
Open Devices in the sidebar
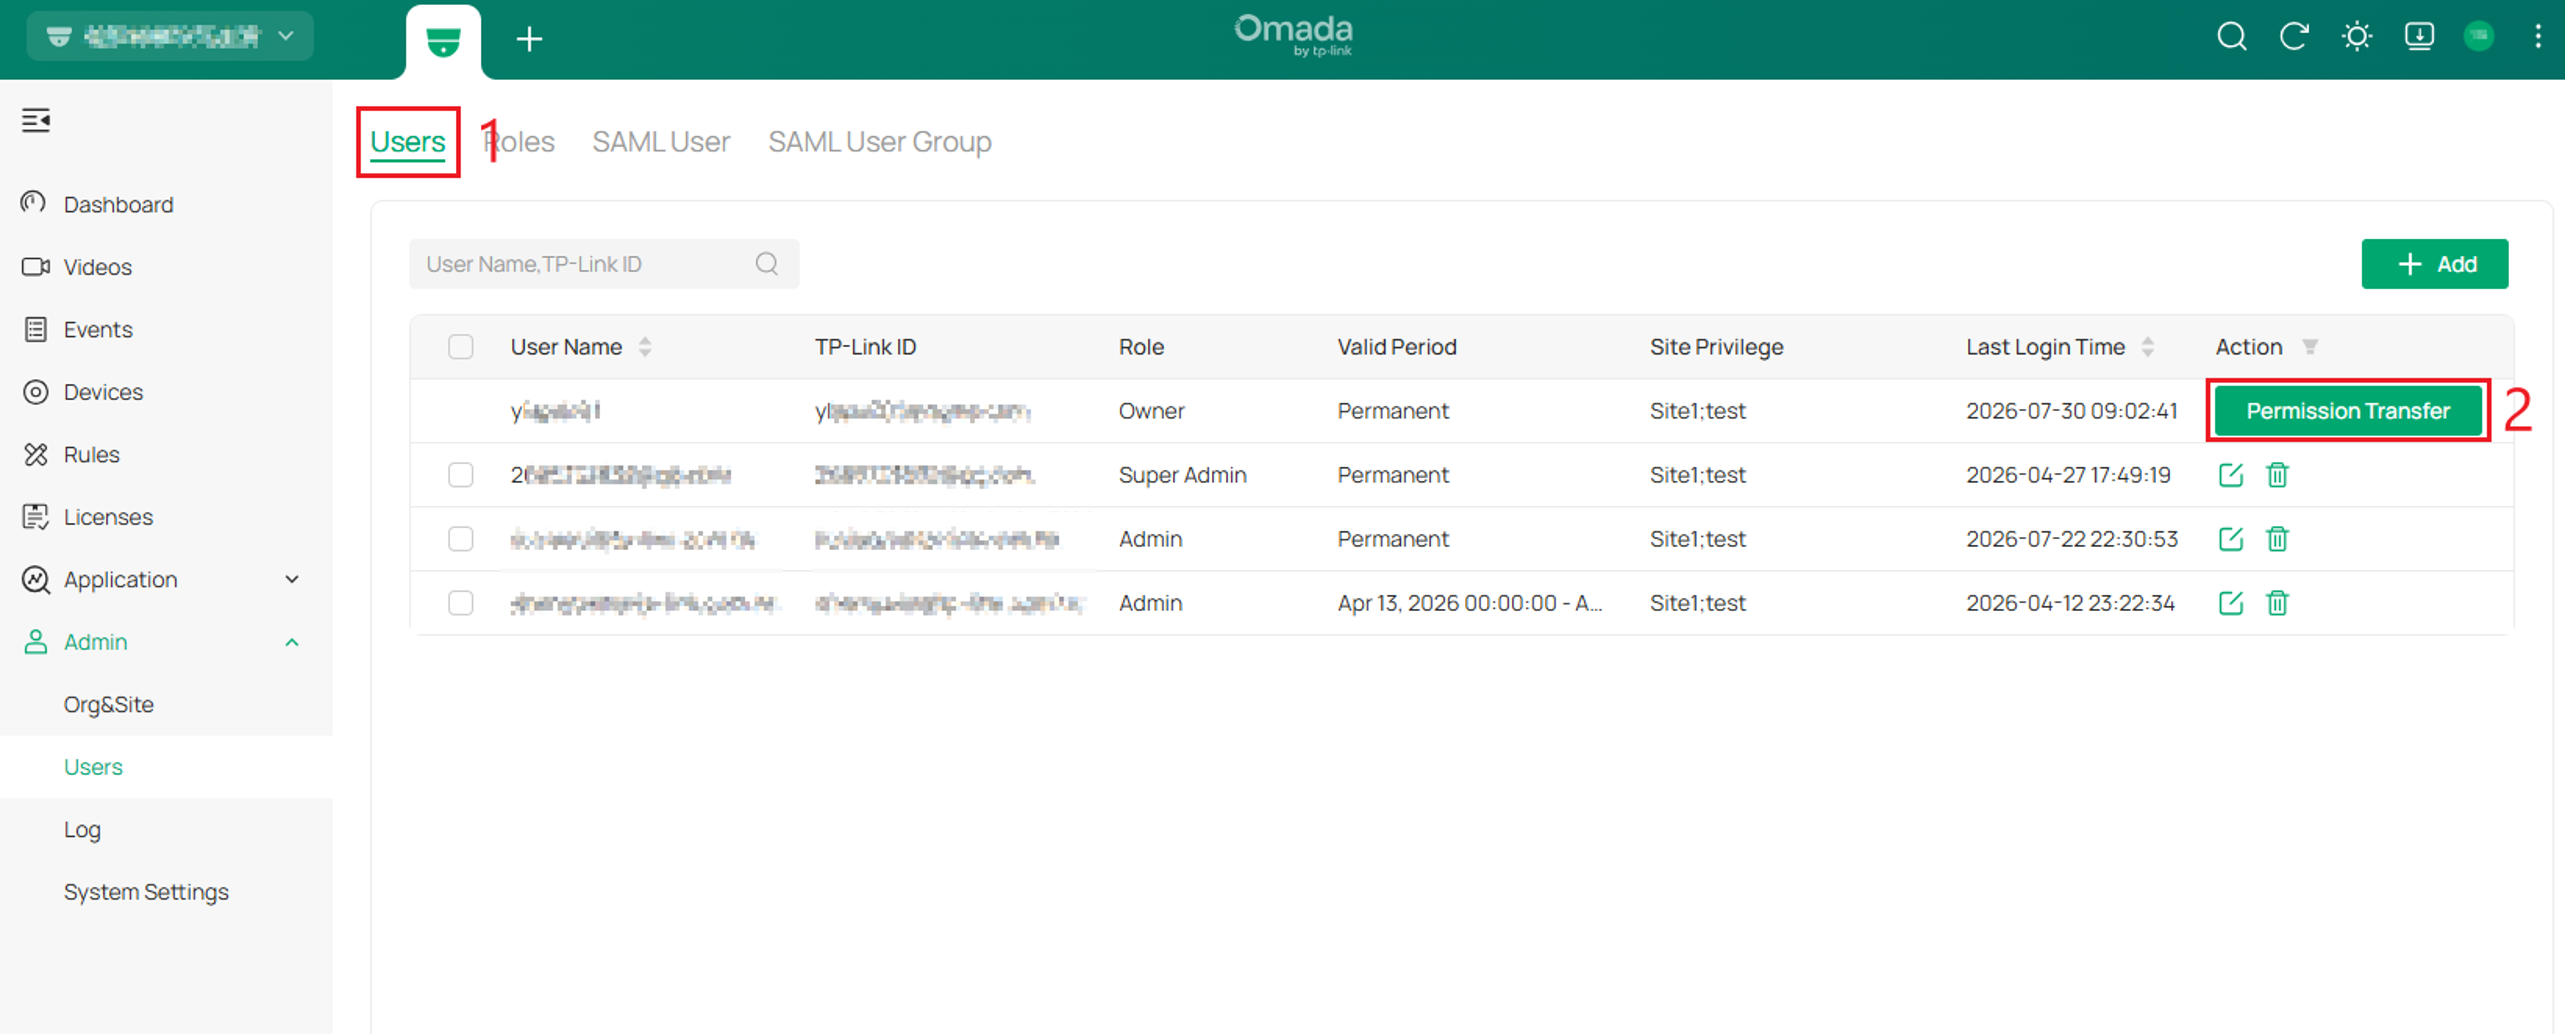click(103, 392)
